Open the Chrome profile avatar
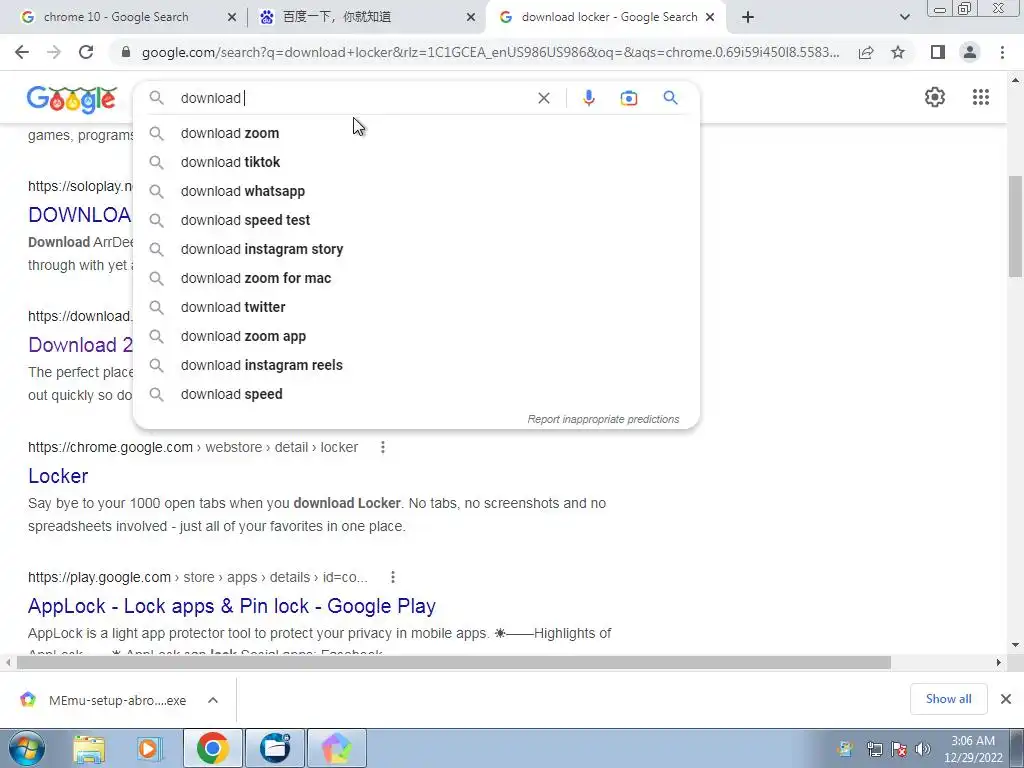The width and height of the screenshot is (1024, 768). tap(970, 52)
